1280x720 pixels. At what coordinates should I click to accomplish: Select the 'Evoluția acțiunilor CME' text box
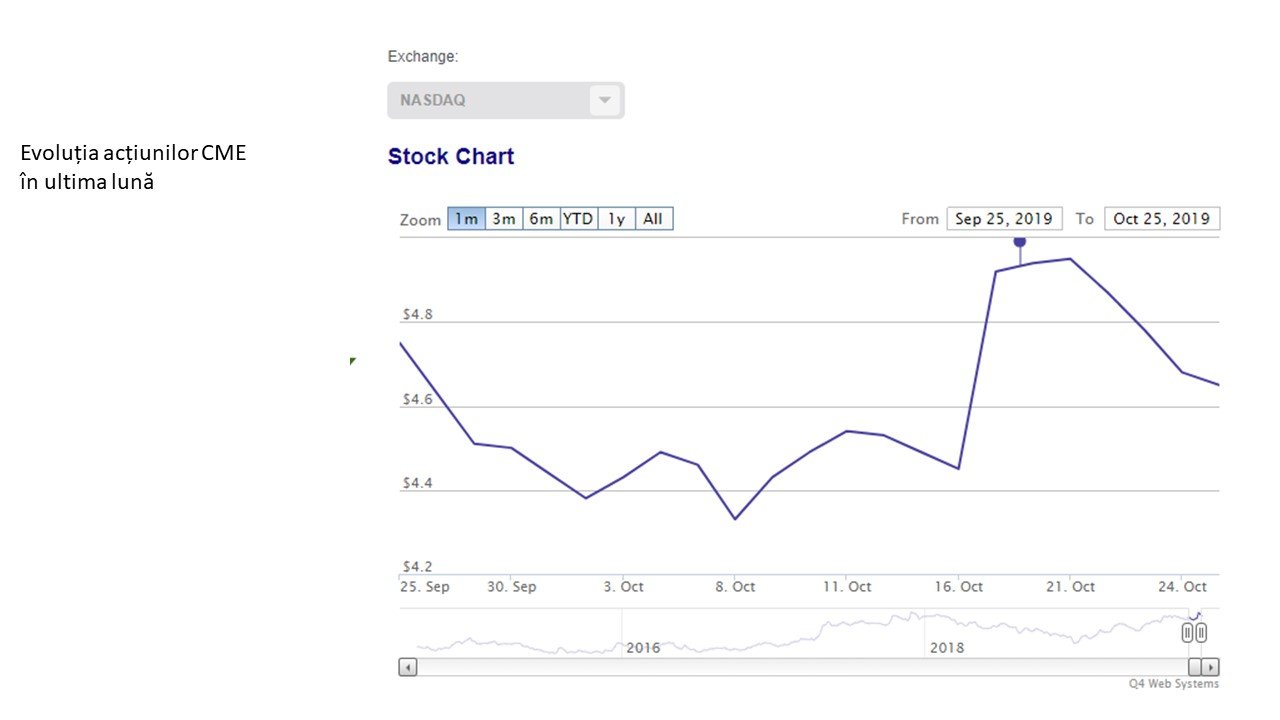pyautogui.click(x=133, y=168)
